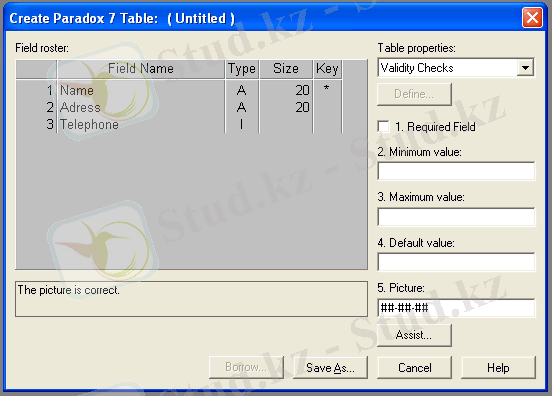552x396 pixels.
Task: Click the Field Name column header
Action: point(141,69)
